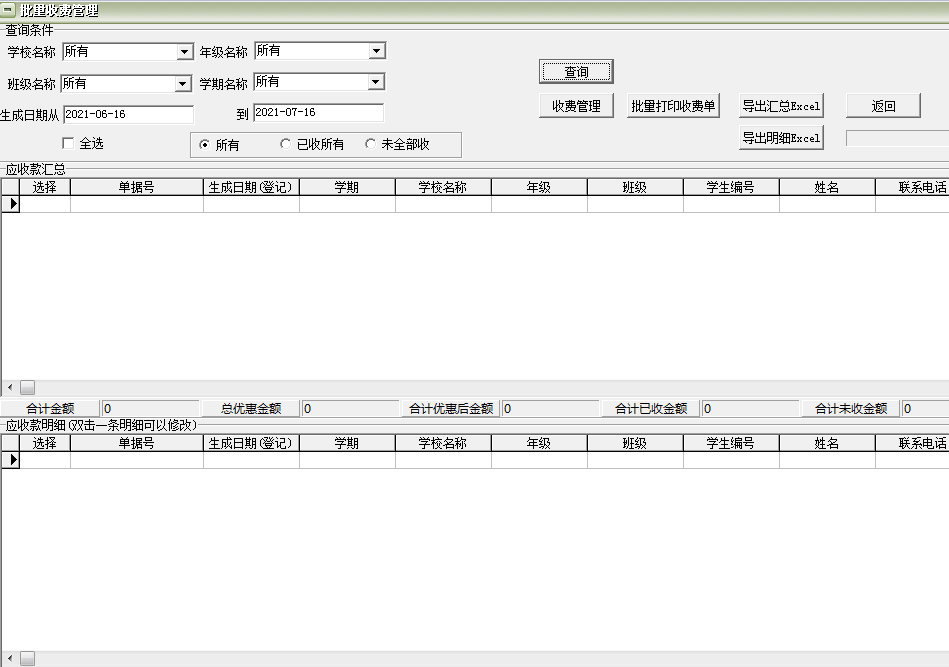
Task: Expand the 班级名称 combo box
Action: coord(183,84)
